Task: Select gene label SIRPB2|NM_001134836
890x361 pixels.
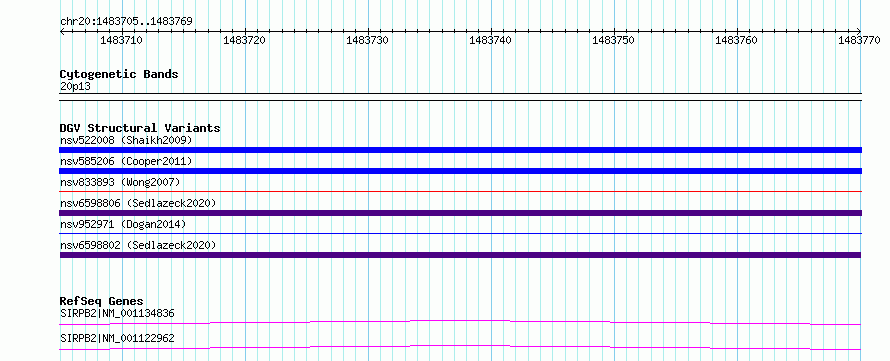Action: coord(117,313)
